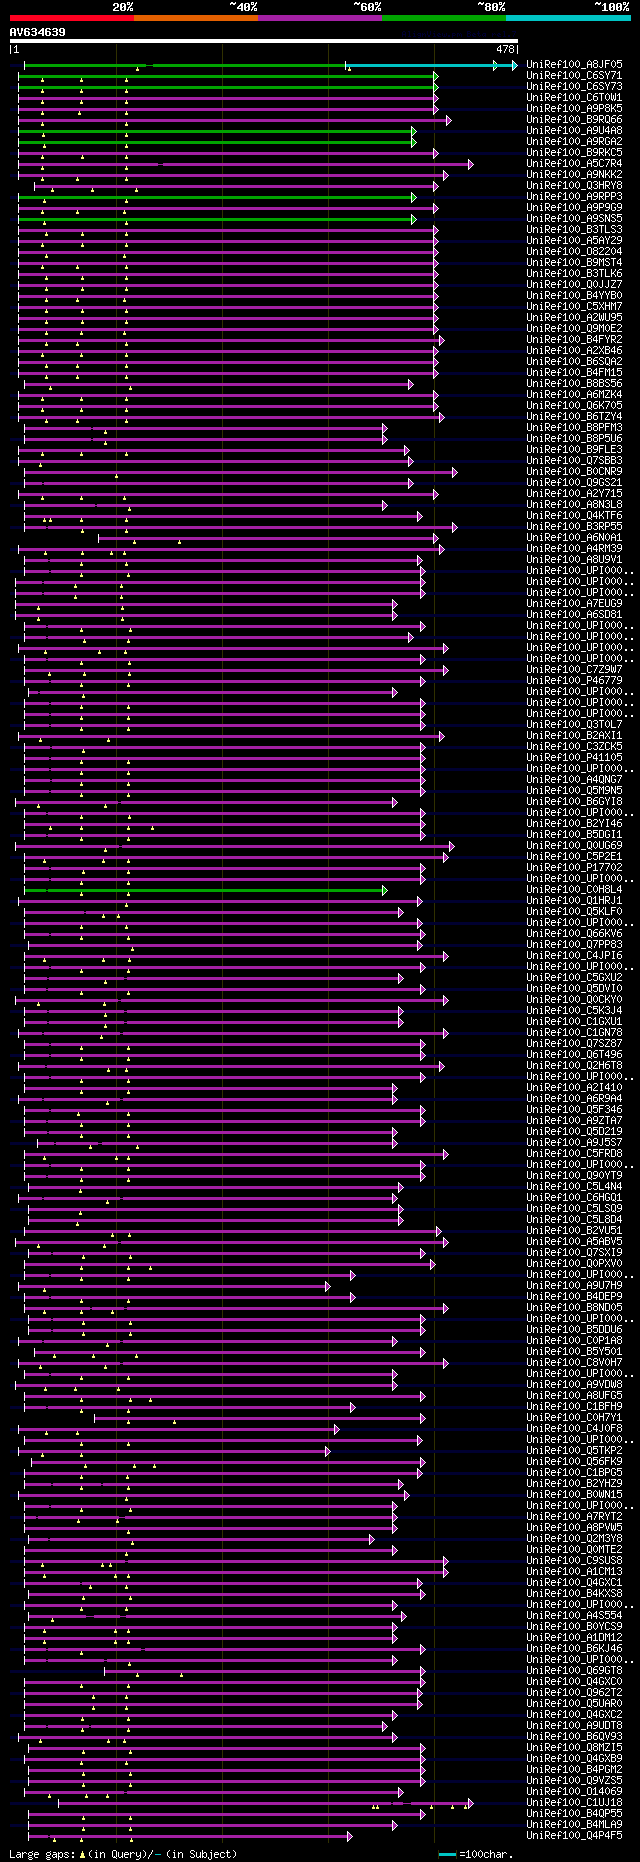Image resolution: width=640 pixels, height=1862 pixels.
Task: Click the red ~20% identity legend segment
Action: coord(72,17)
